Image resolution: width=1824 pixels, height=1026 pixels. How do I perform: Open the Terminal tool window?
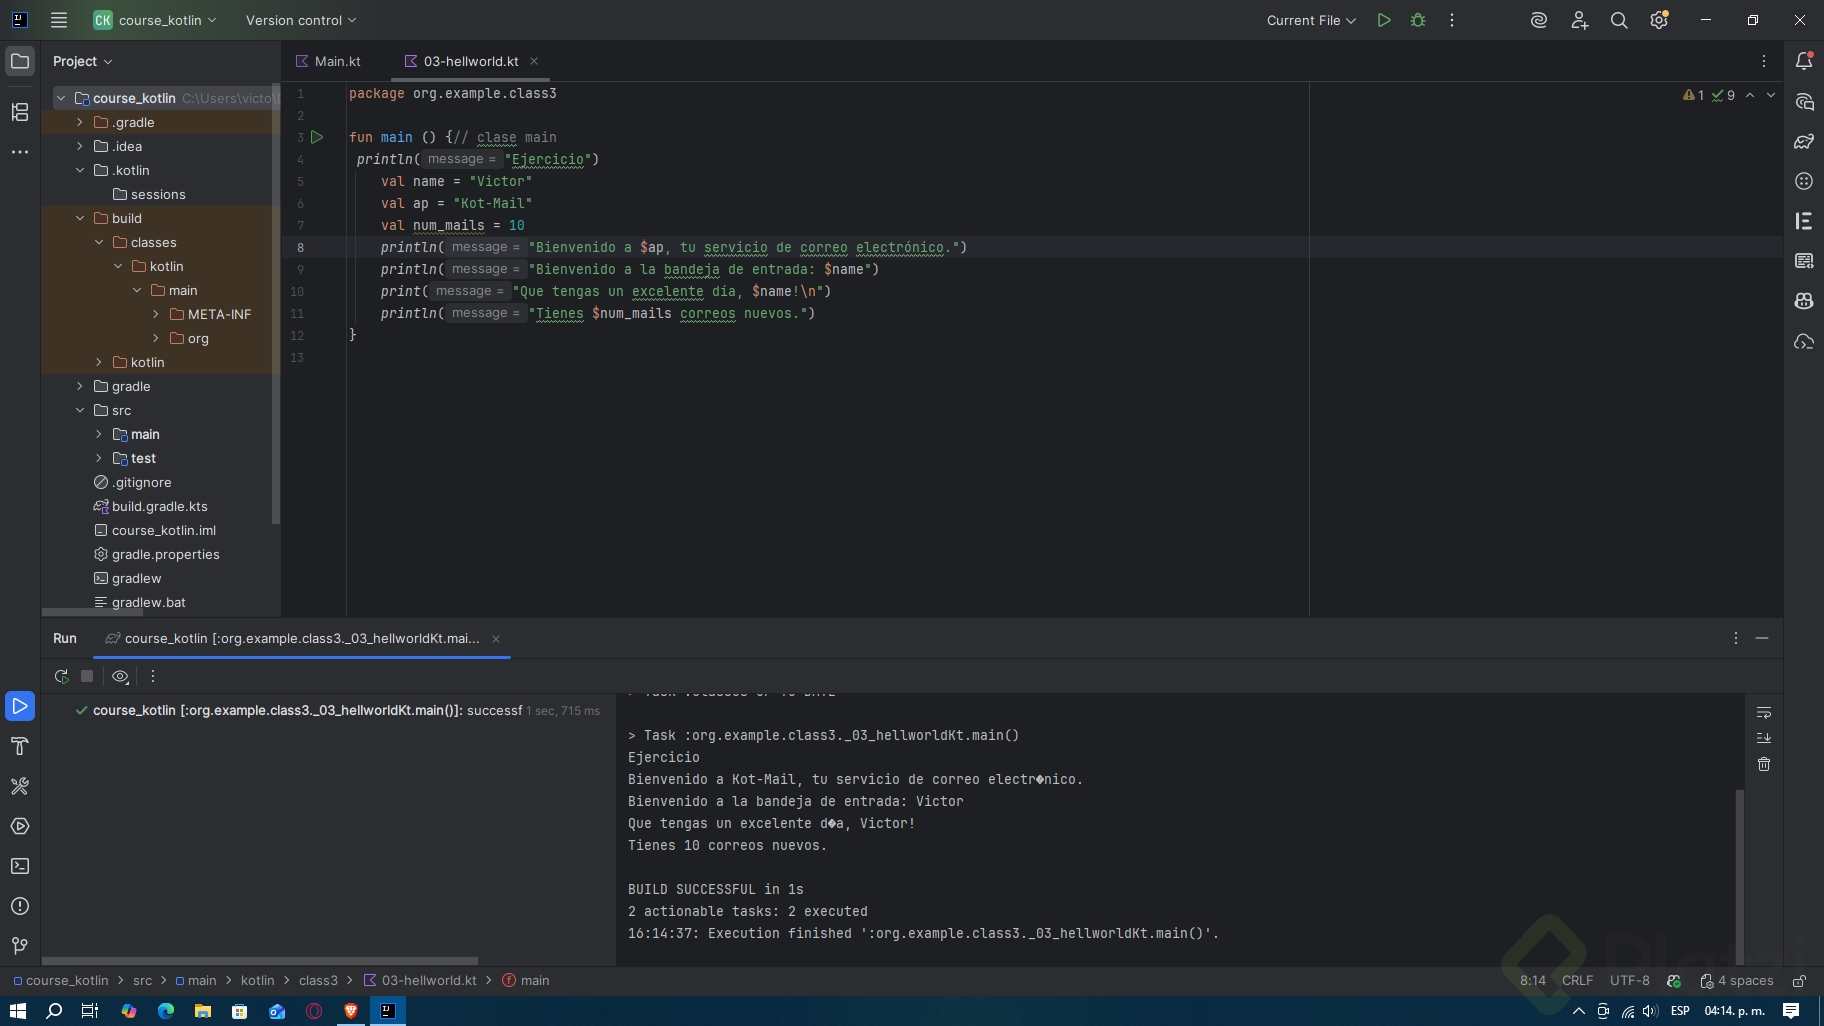point(20,866)
